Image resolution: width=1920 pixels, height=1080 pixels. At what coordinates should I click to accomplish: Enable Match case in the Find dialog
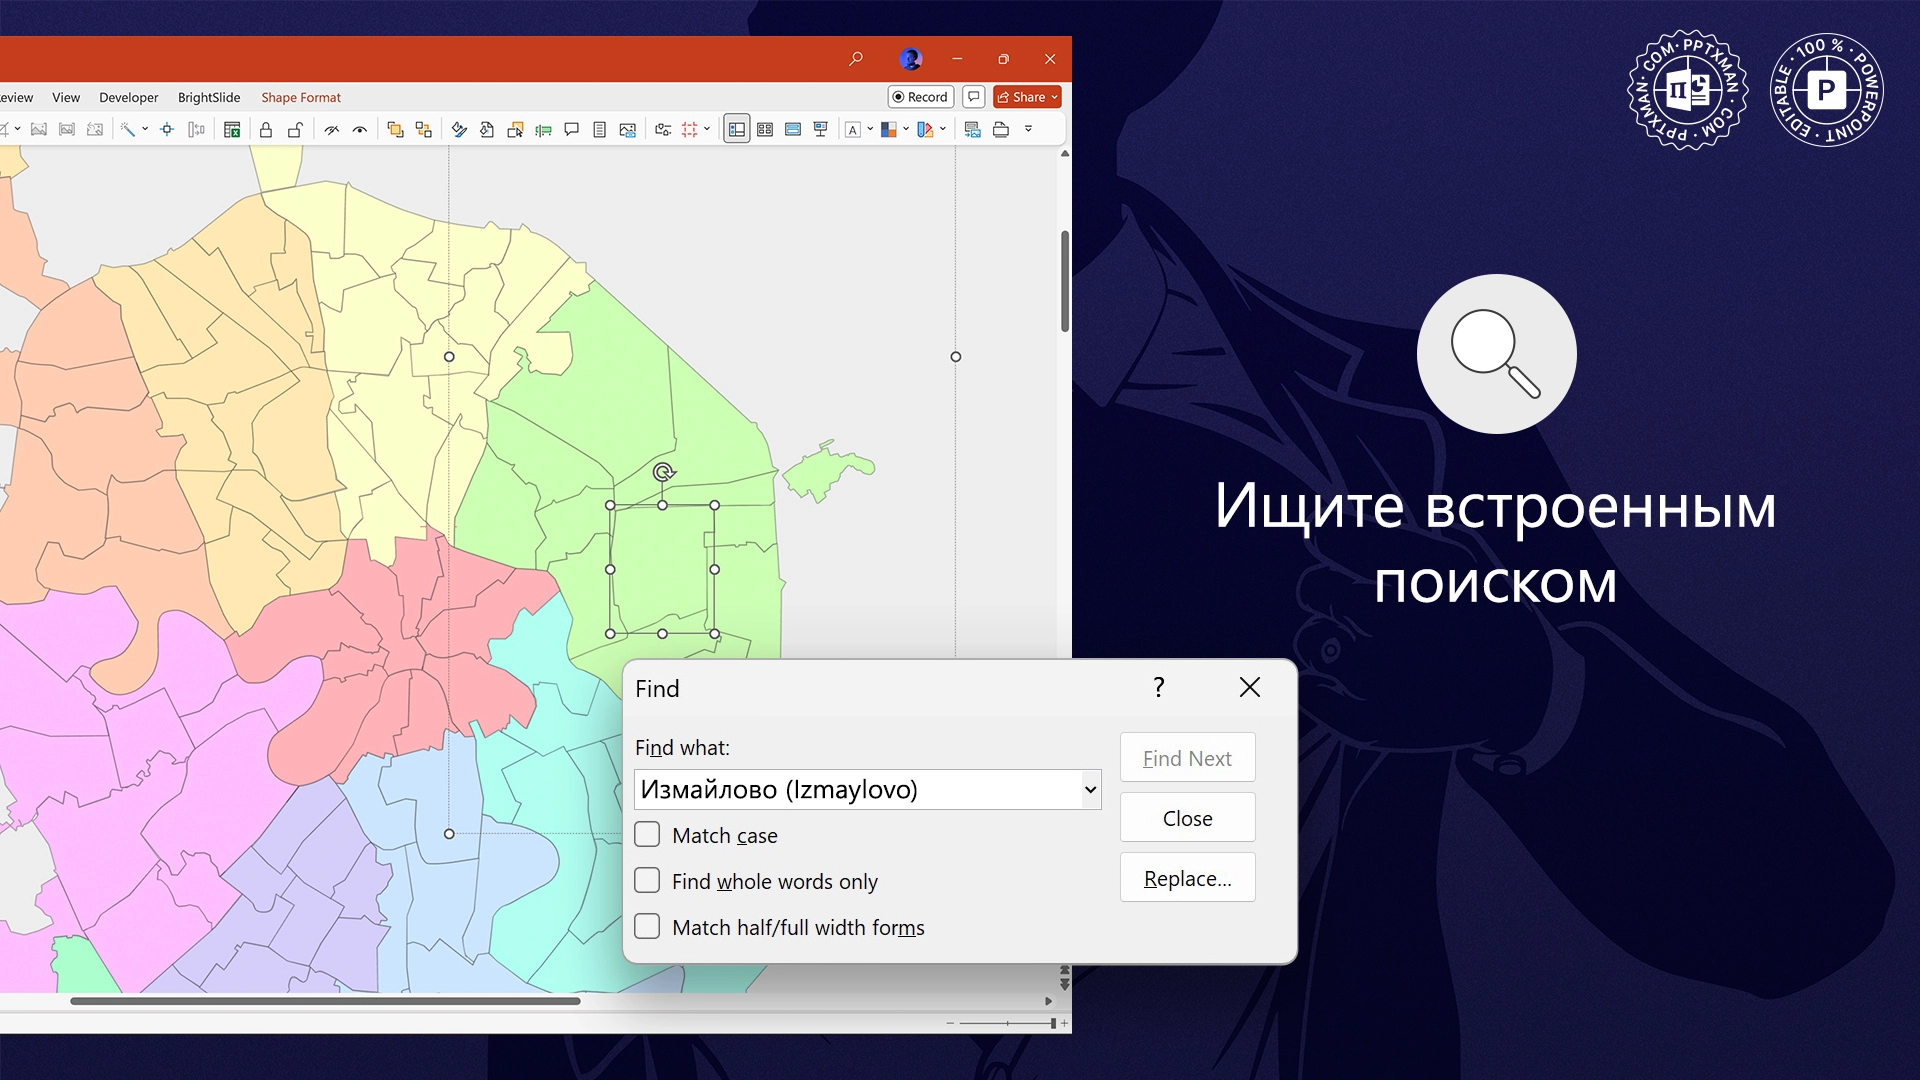pos(648,834)
